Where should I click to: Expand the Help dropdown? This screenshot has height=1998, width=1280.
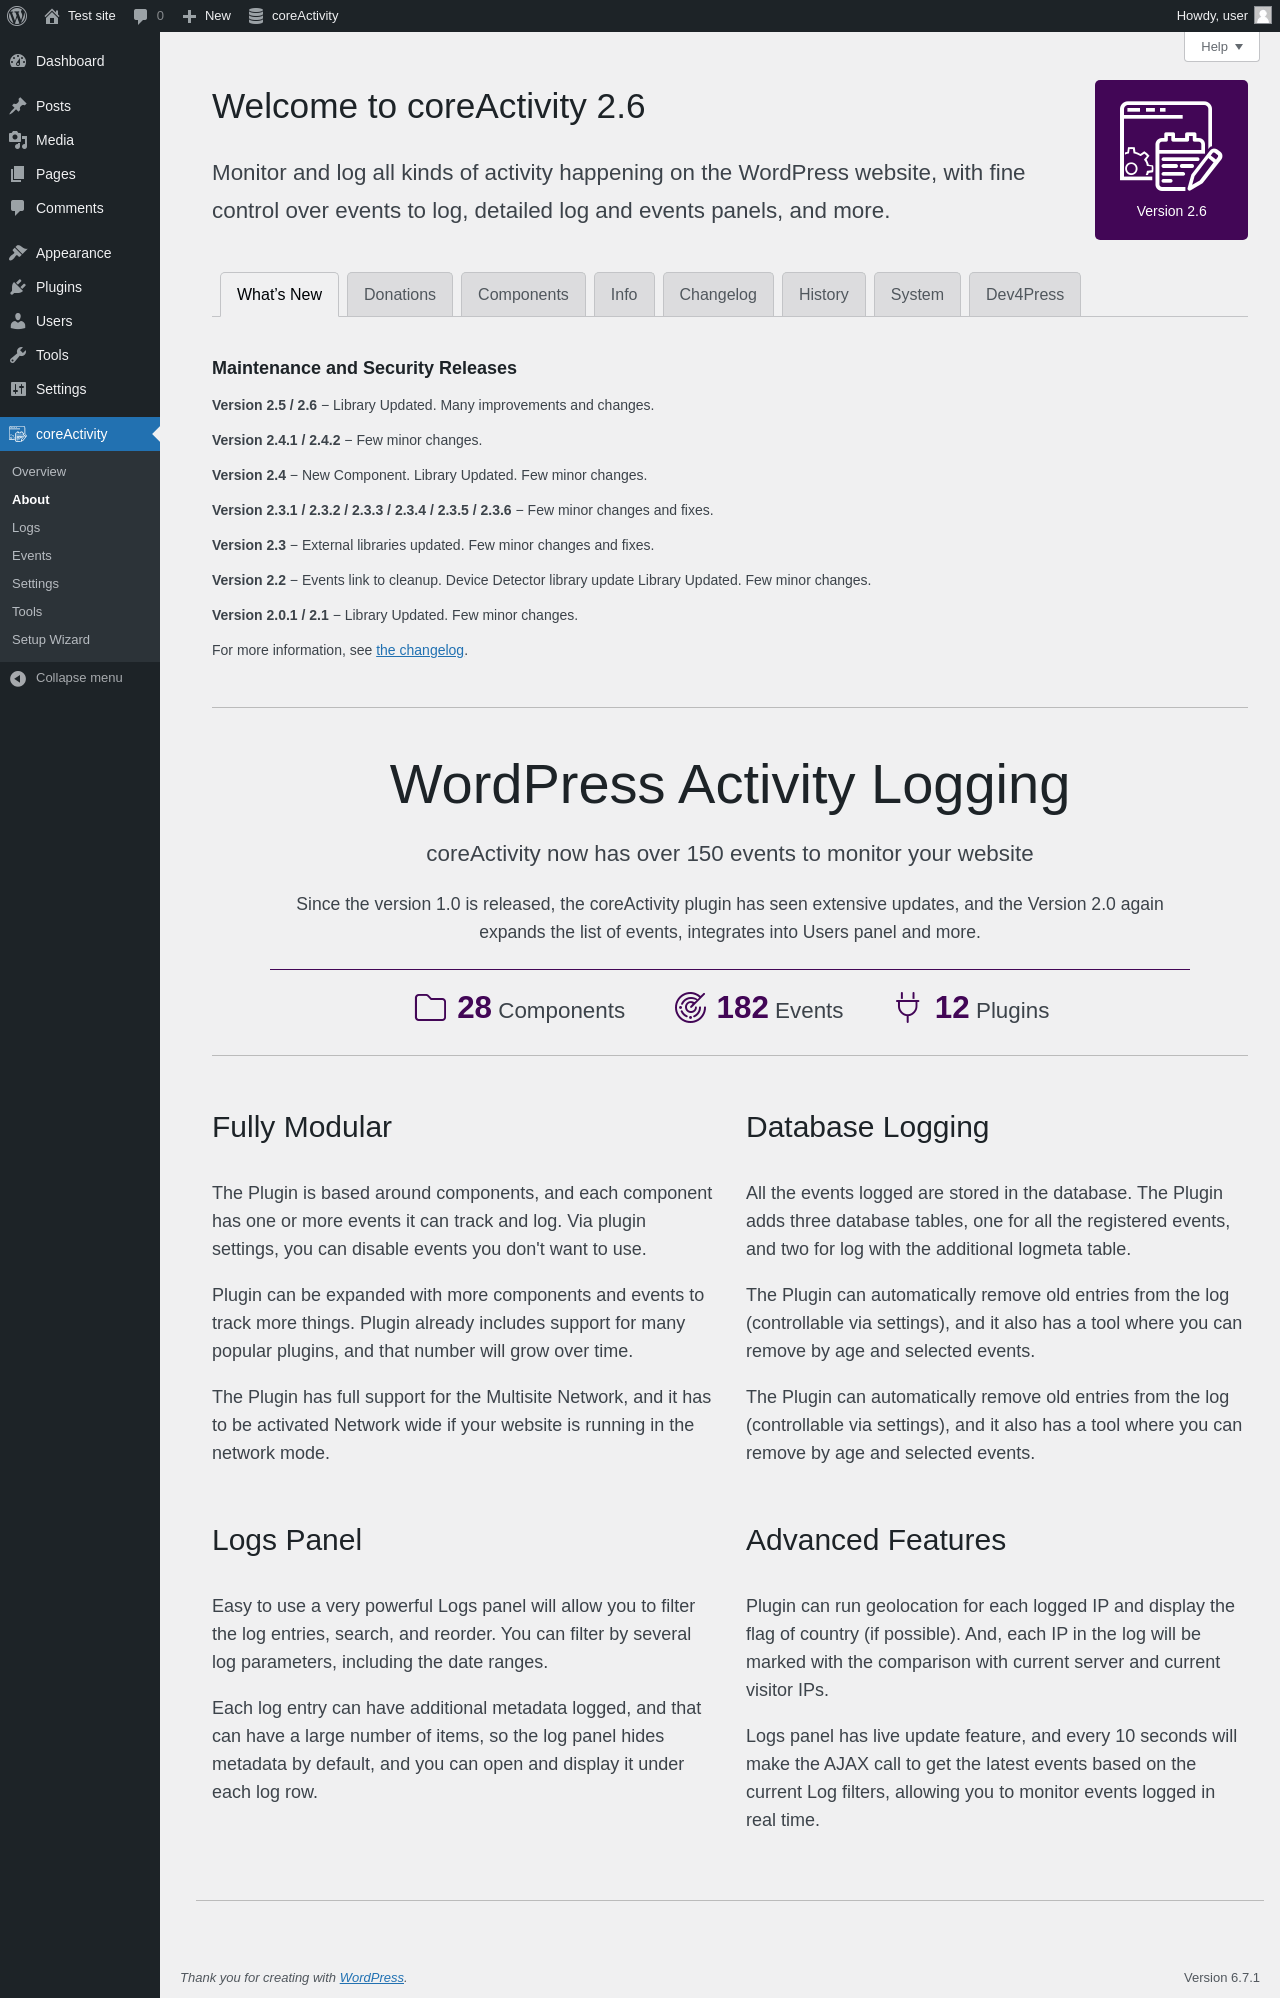1222,47
